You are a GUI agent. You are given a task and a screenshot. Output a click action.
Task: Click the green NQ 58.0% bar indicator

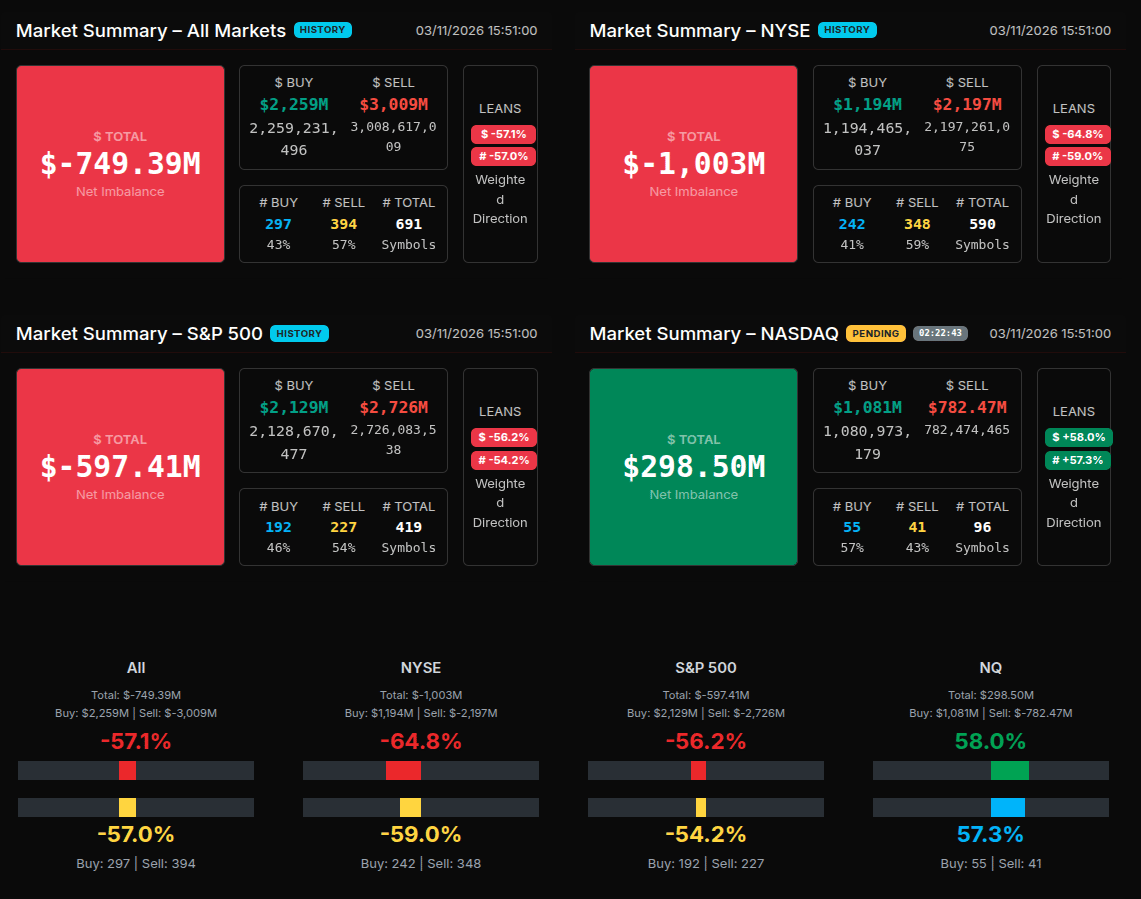tap(1009, 770)
